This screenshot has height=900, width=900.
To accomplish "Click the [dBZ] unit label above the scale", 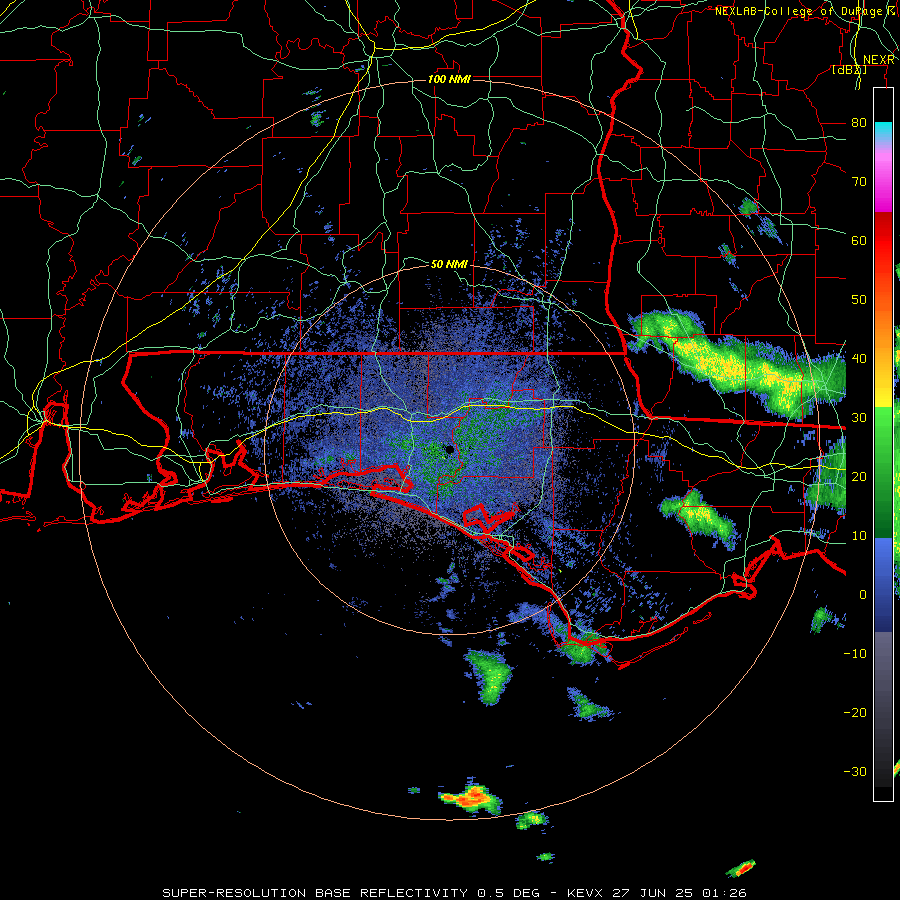I will pos(849,69).
